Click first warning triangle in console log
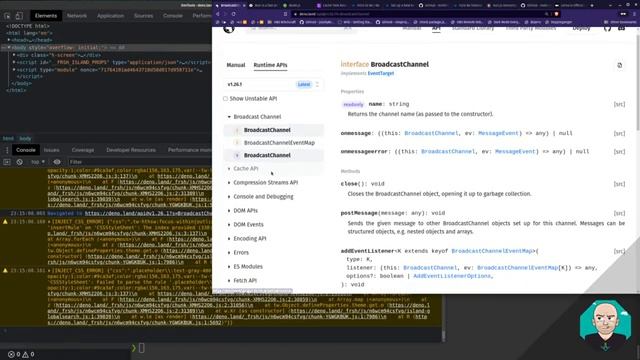The width and height of the screenshot is (640, 360). click(5, 222)
